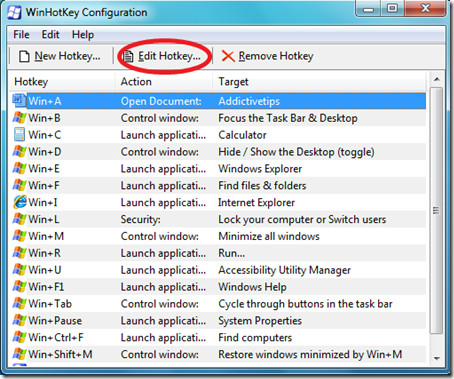Click the vertical scrollbar thumb

pos(436,210)
